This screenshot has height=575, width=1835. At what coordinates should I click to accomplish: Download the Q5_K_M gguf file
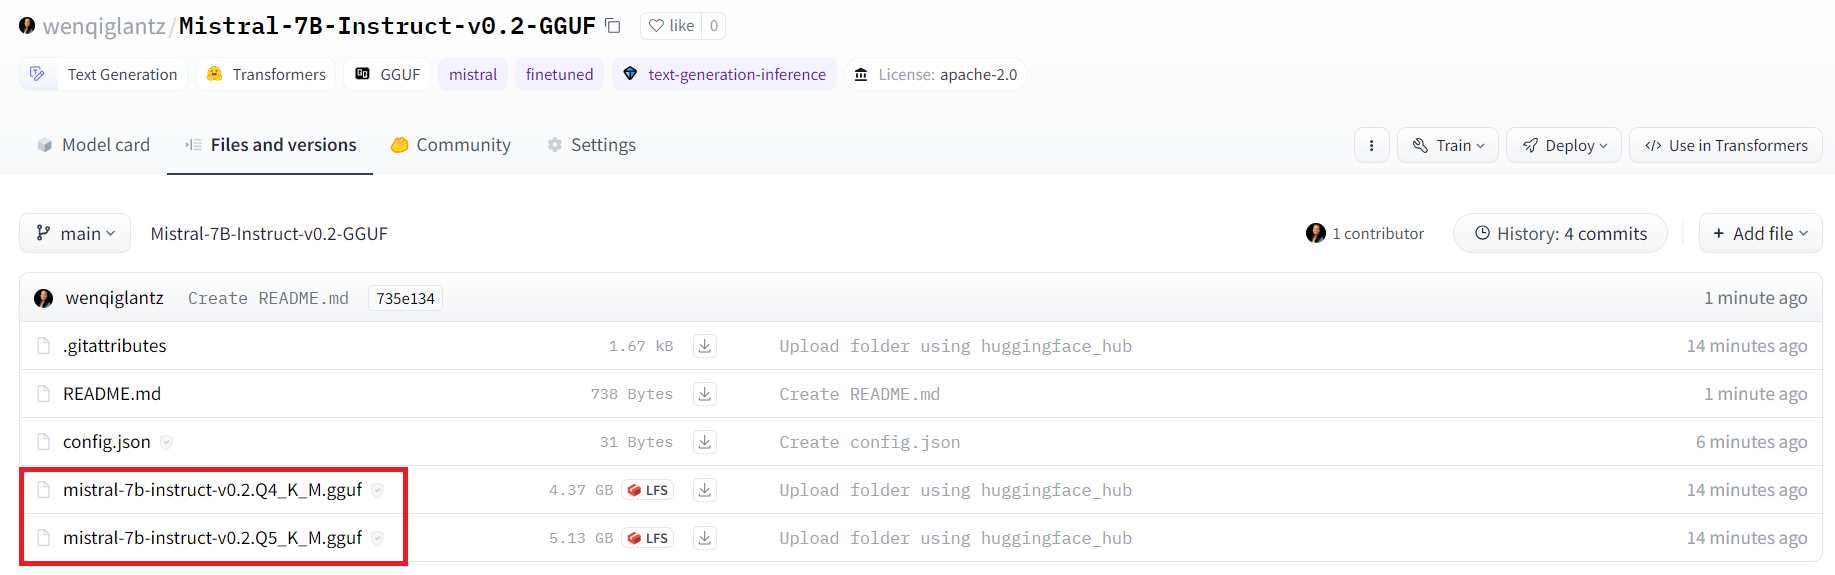pyautogui.click(x=705, y=538)
